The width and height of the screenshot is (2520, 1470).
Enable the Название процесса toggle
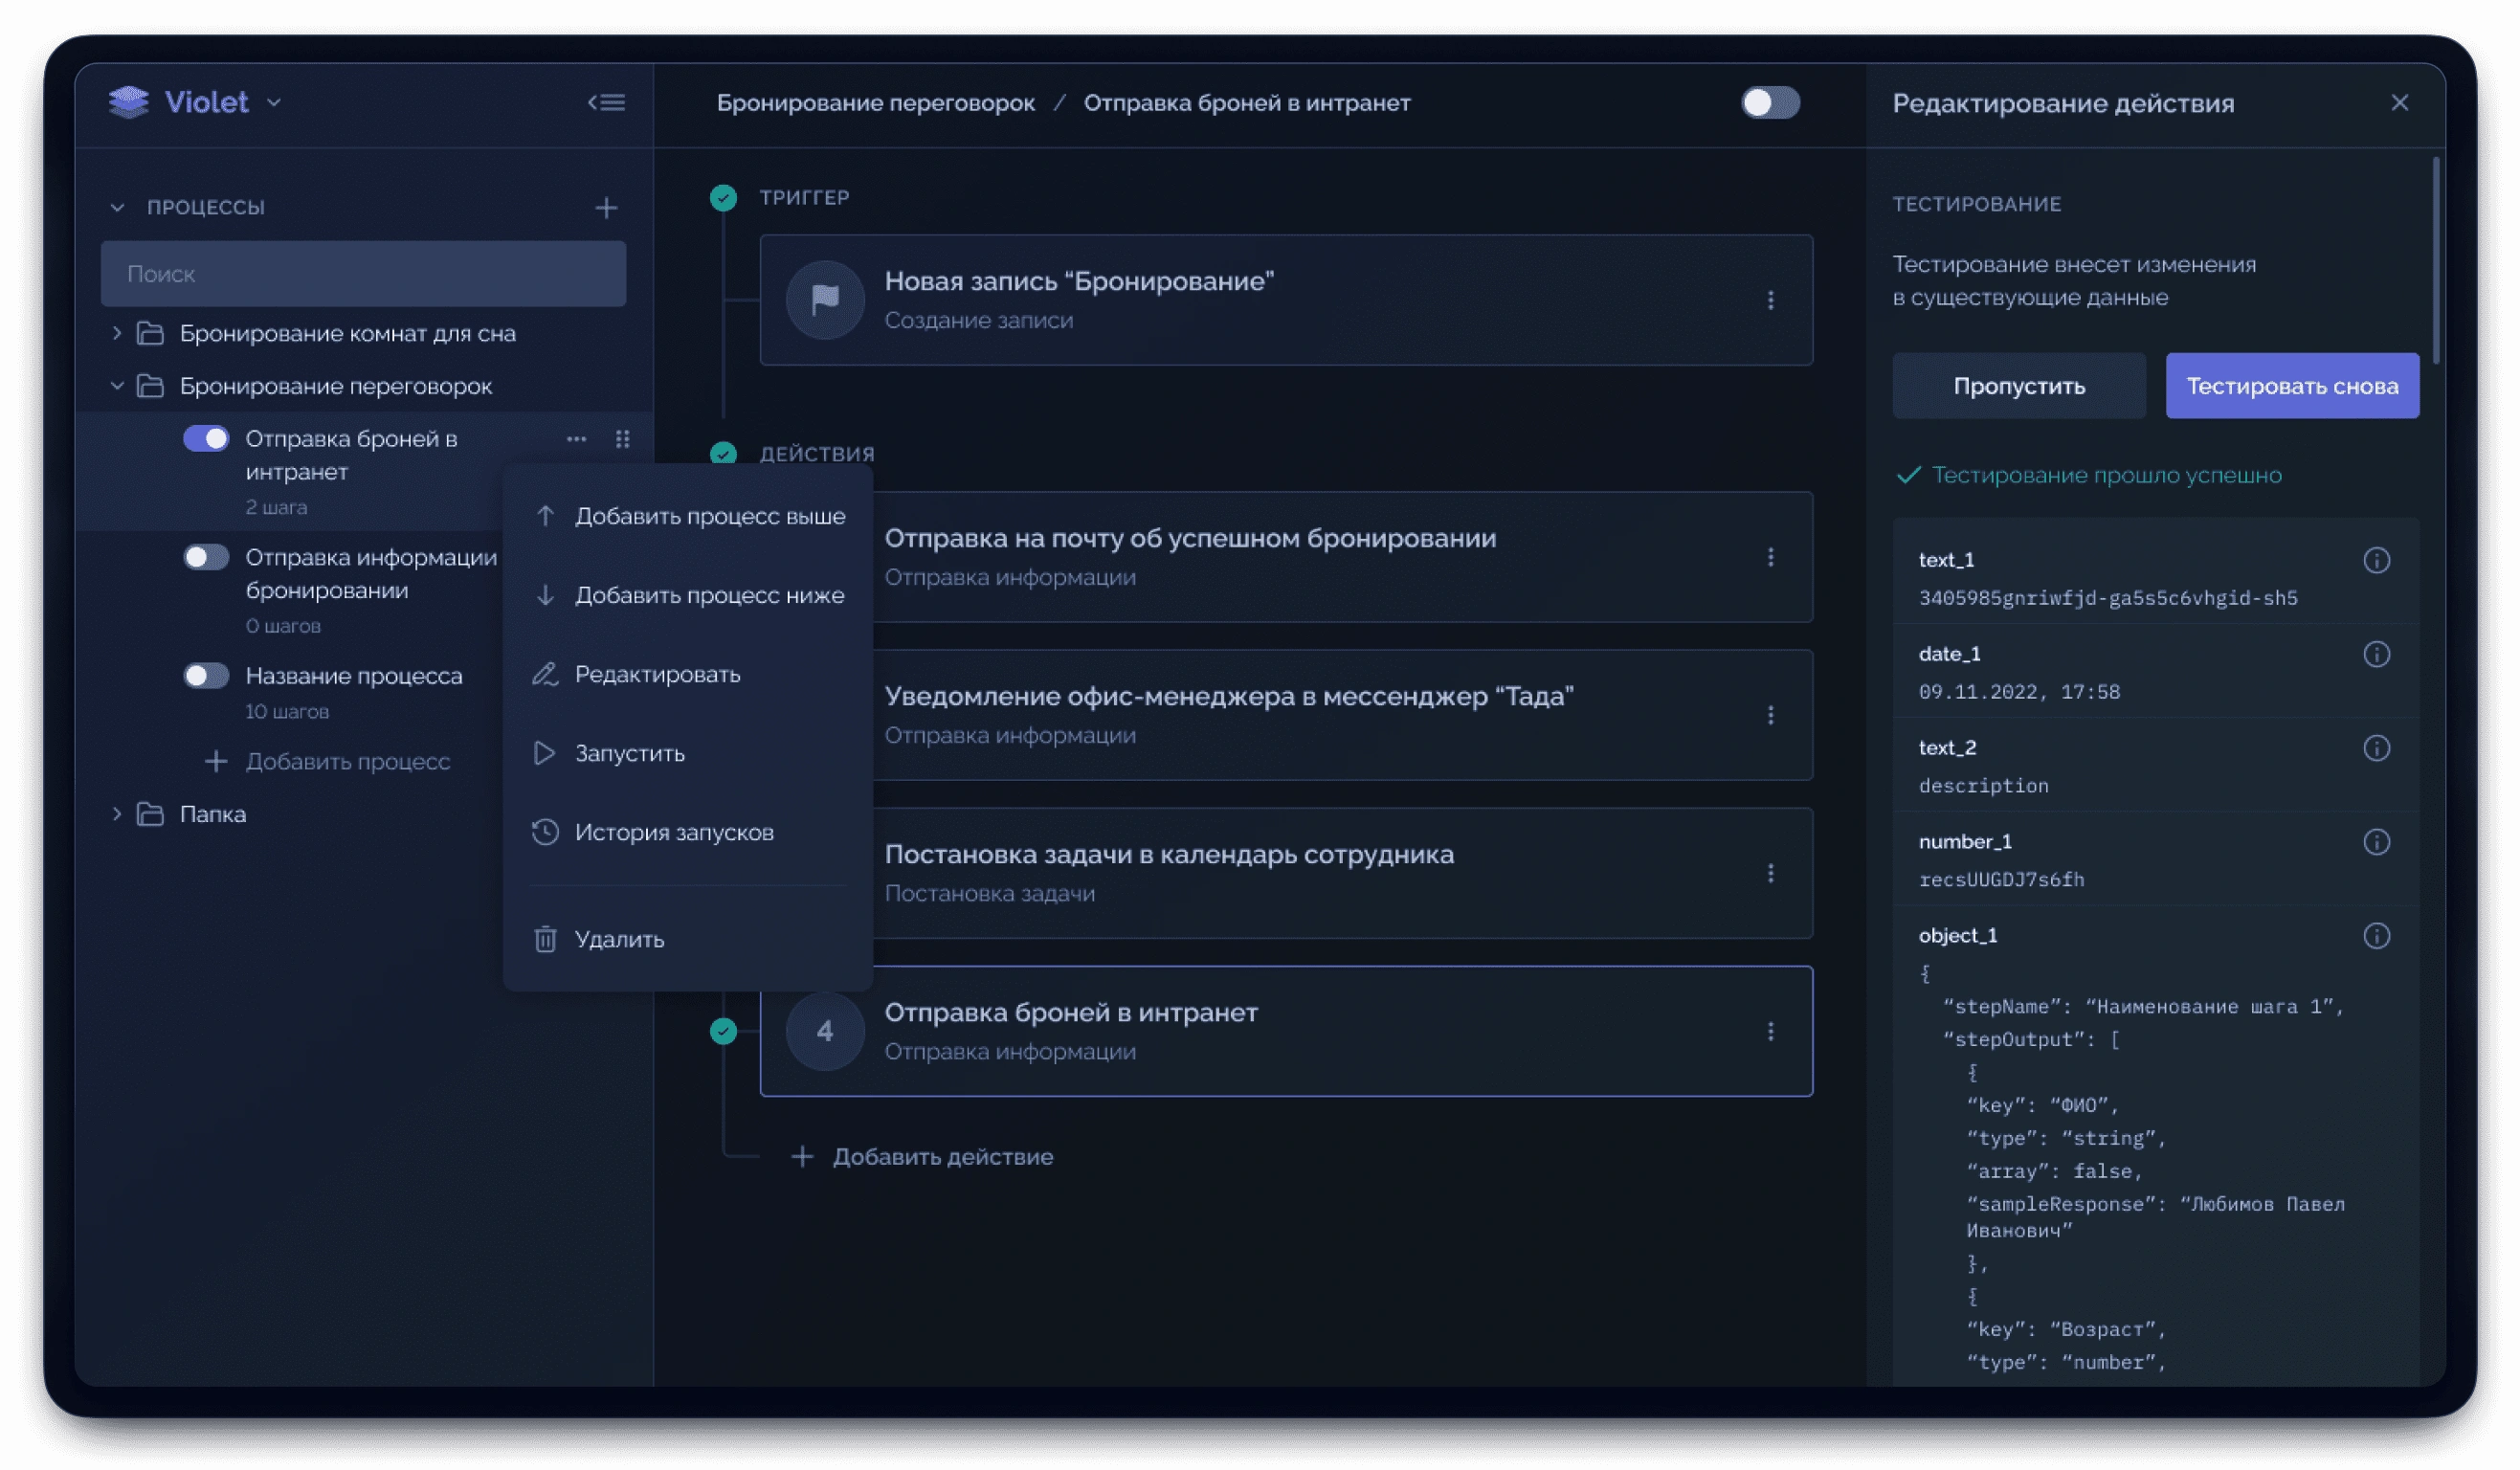[x=206, y=676]
